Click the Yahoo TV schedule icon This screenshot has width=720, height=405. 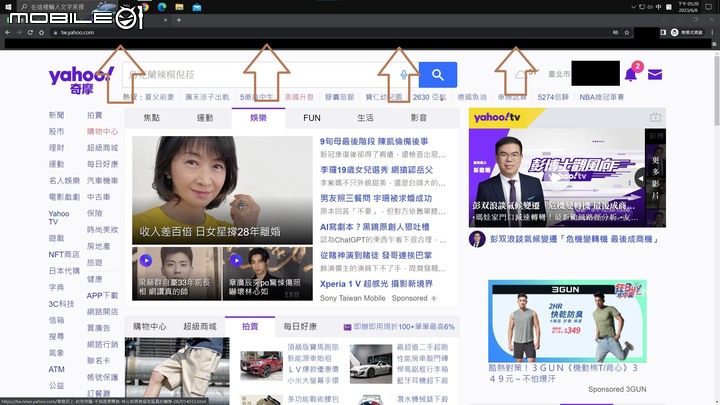pos(655,118)
